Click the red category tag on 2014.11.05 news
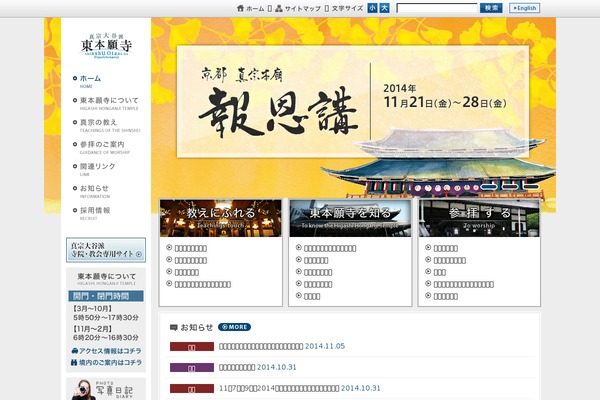This screenshot has width=600, height=400. (192, 347)
